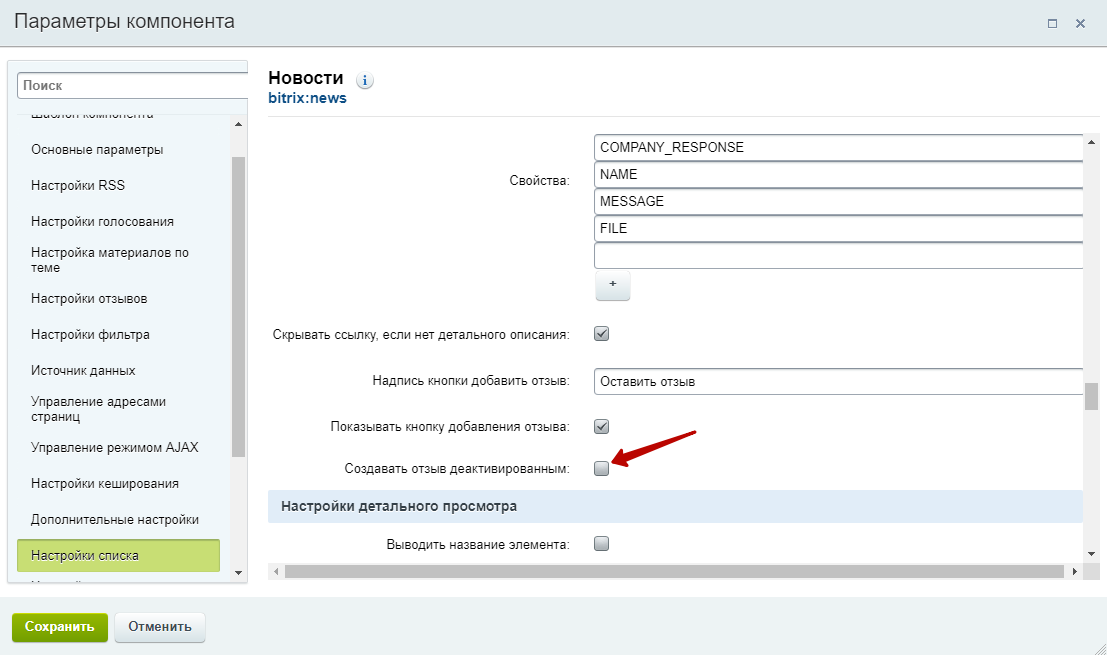This screenshot has width=1107, height=655.
Task: Select Настройки отзывов in sidebar
Action: click(89, 299)
